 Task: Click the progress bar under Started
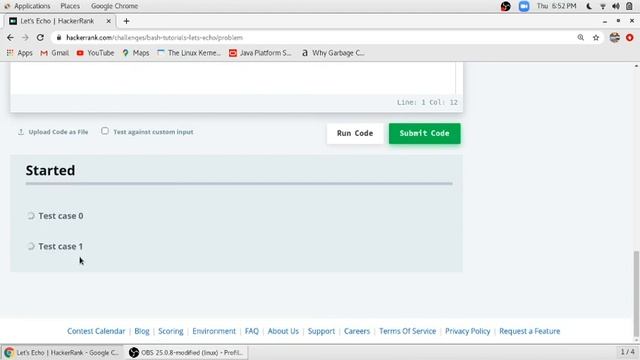239,184
